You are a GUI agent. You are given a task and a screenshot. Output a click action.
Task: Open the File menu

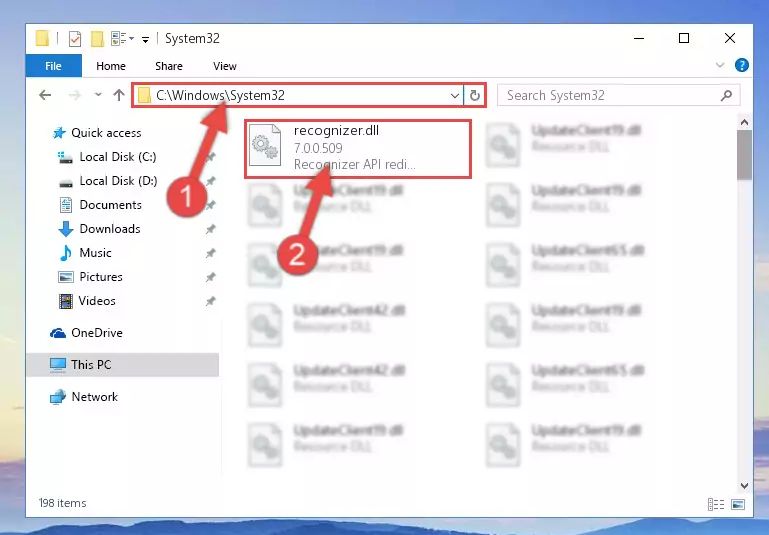point(53,66)
